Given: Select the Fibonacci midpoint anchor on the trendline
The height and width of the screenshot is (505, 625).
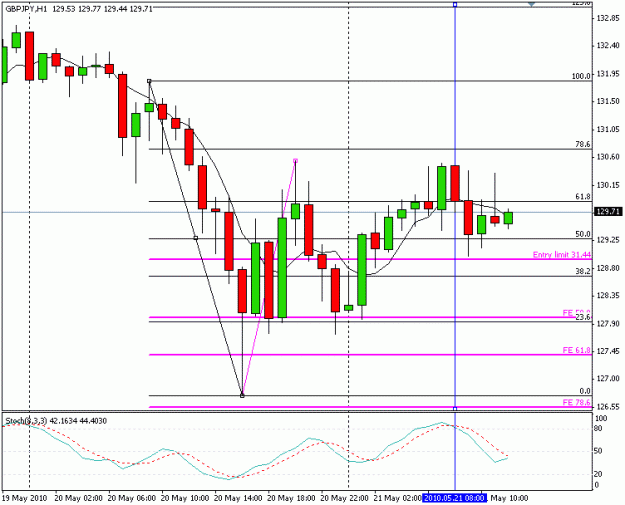Looking at the screenshot, I should click(x=196, y=238).
